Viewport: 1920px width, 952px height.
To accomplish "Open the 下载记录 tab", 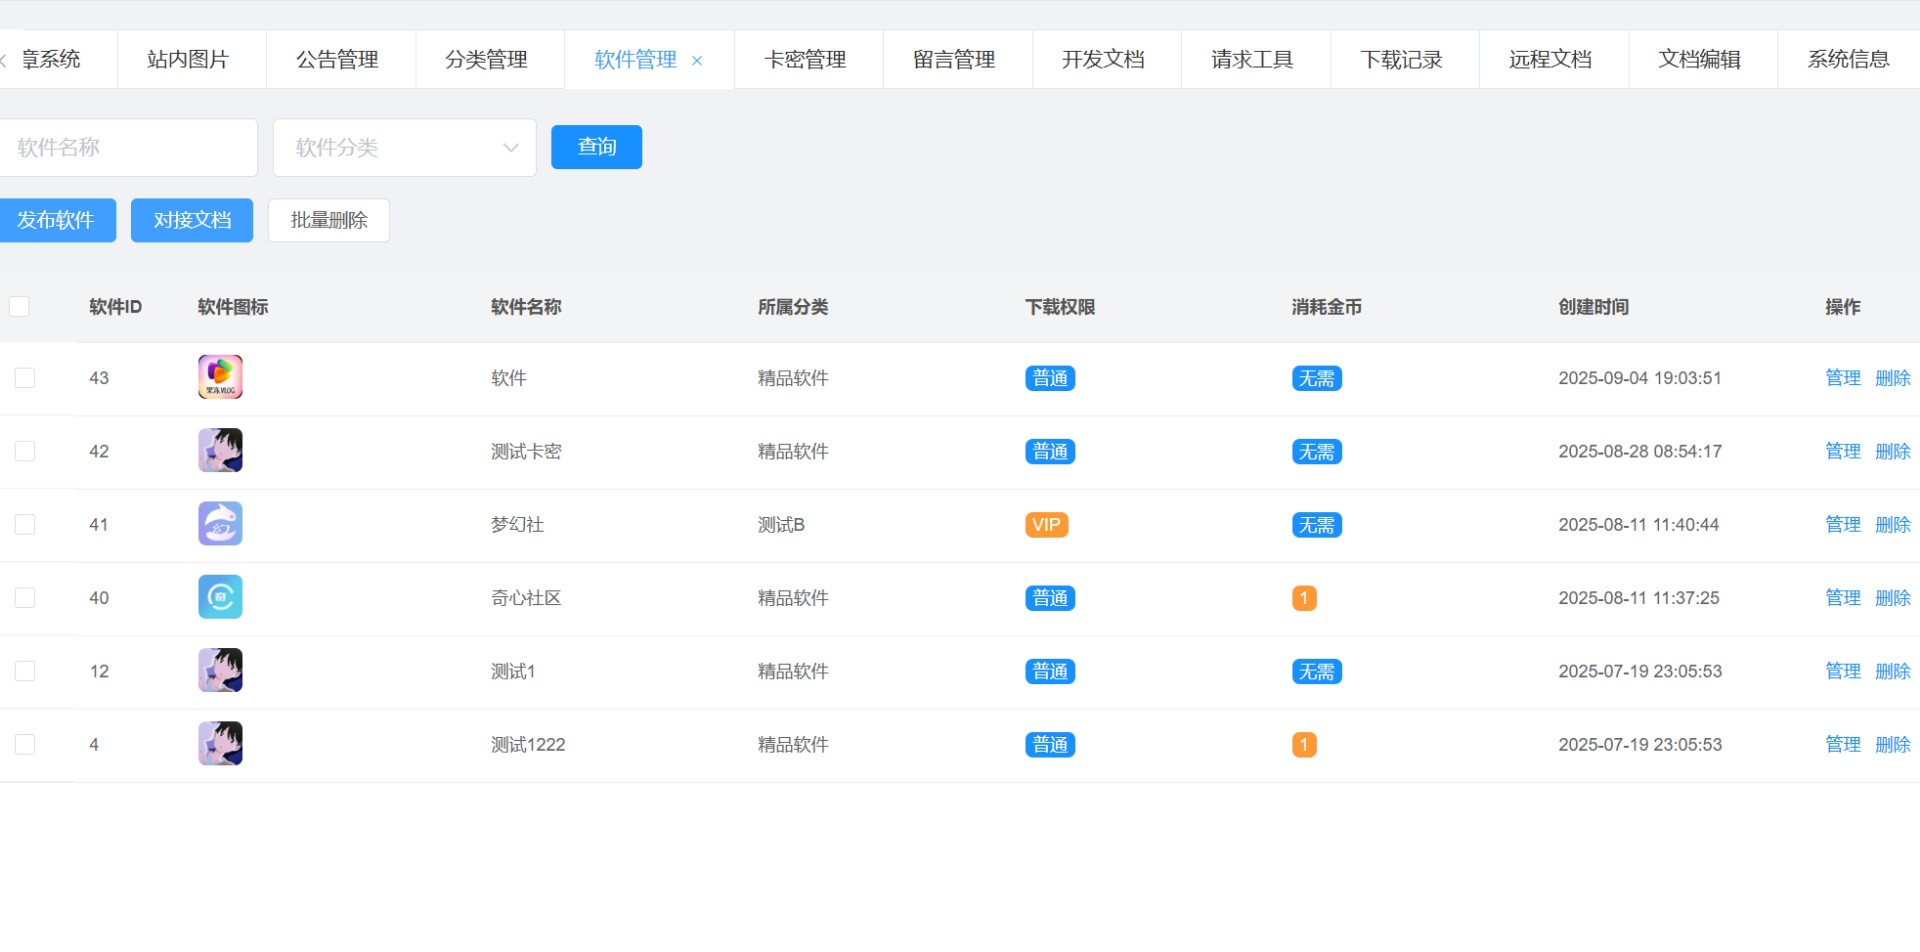I will pyautogui.click(x=1401, y=60).
